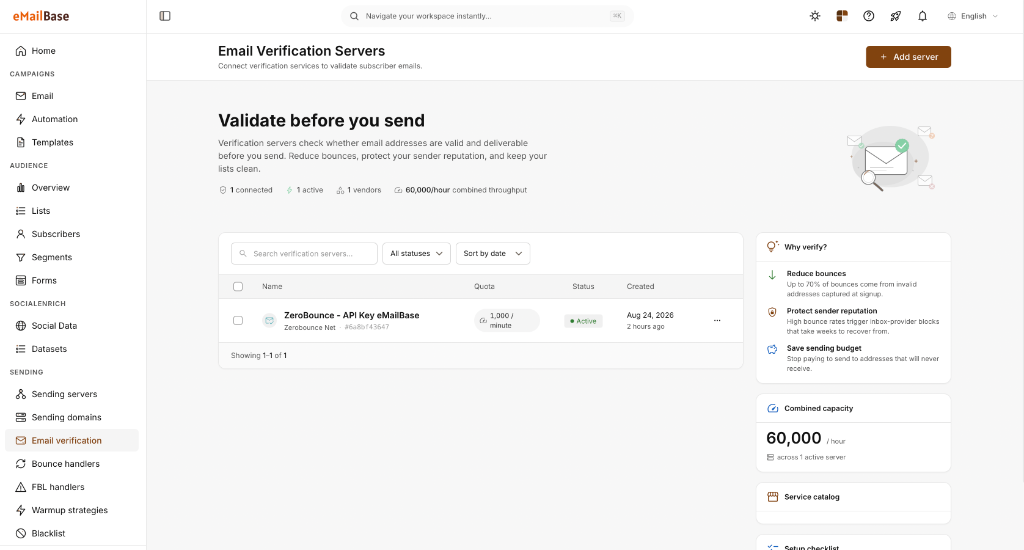Click the Sending servers network icon

coord(21,394)
